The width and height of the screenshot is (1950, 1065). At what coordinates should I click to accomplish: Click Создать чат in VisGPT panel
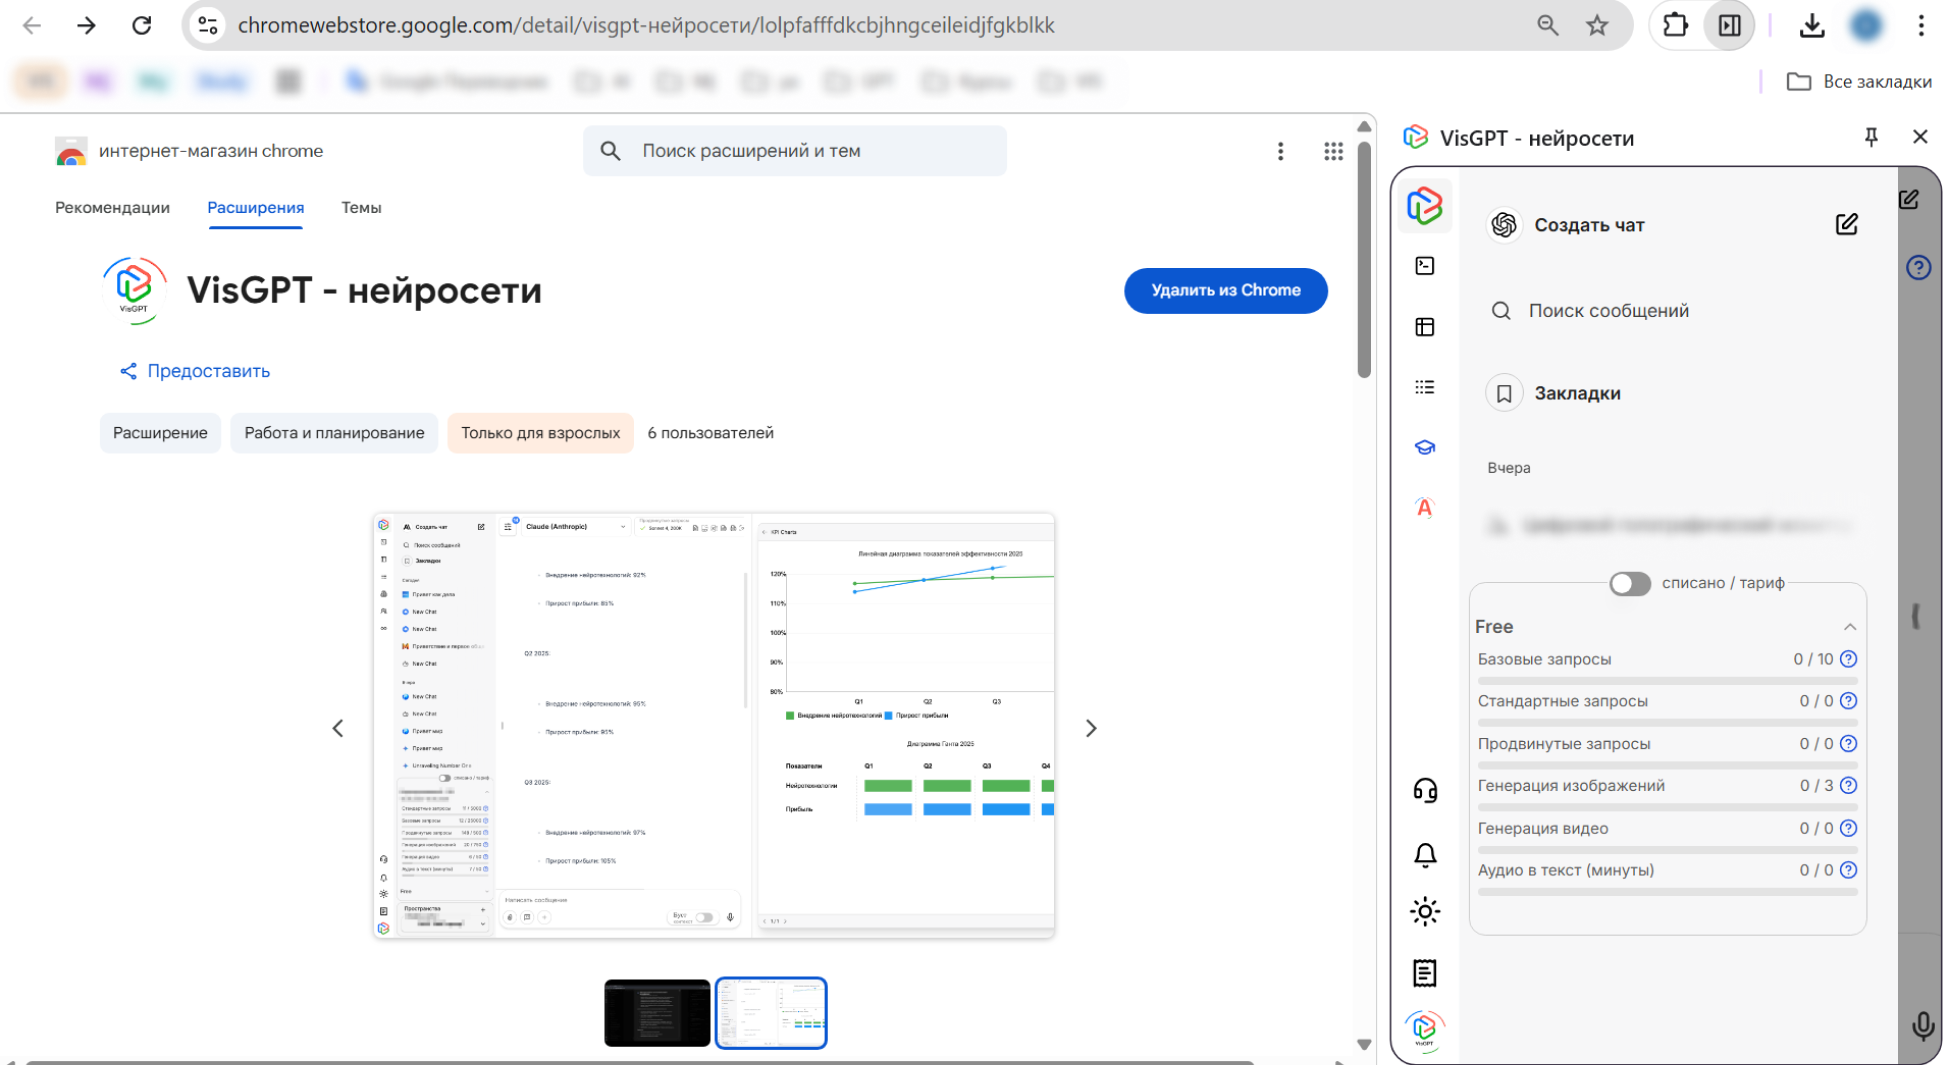pyautogui.click(x=1589, y=225)
